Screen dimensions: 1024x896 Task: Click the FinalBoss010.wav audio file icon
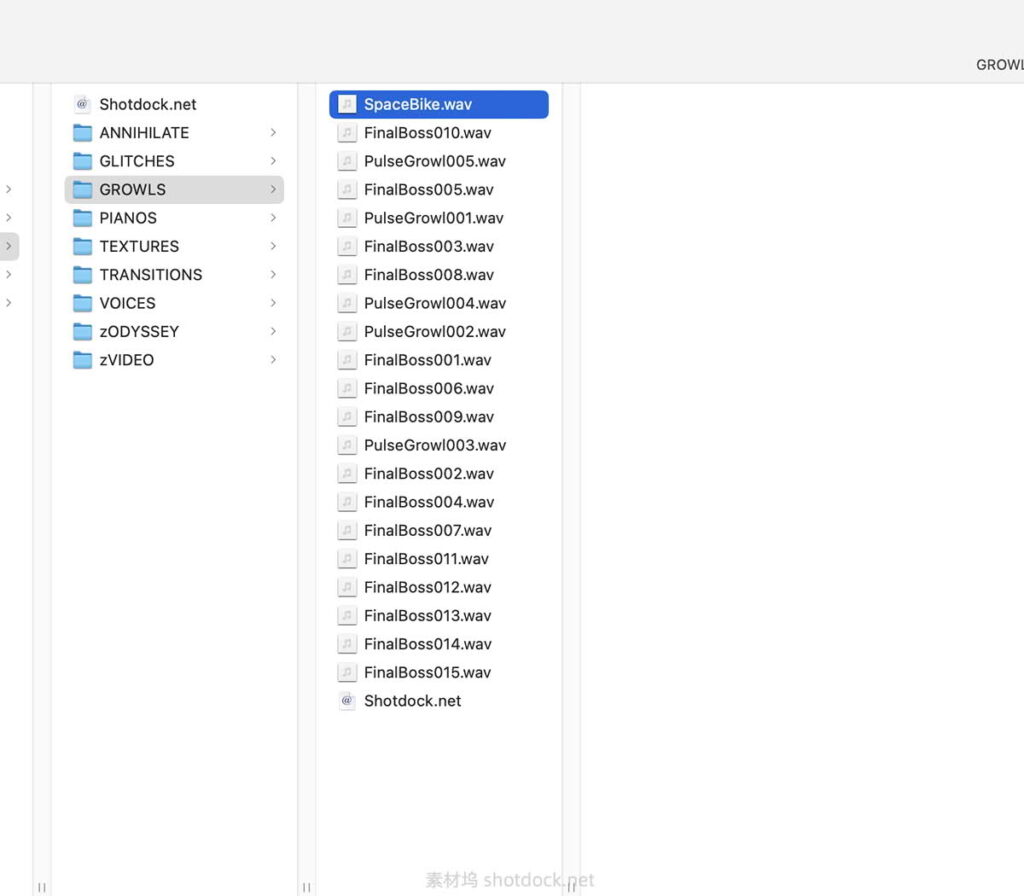coord(347,133)
